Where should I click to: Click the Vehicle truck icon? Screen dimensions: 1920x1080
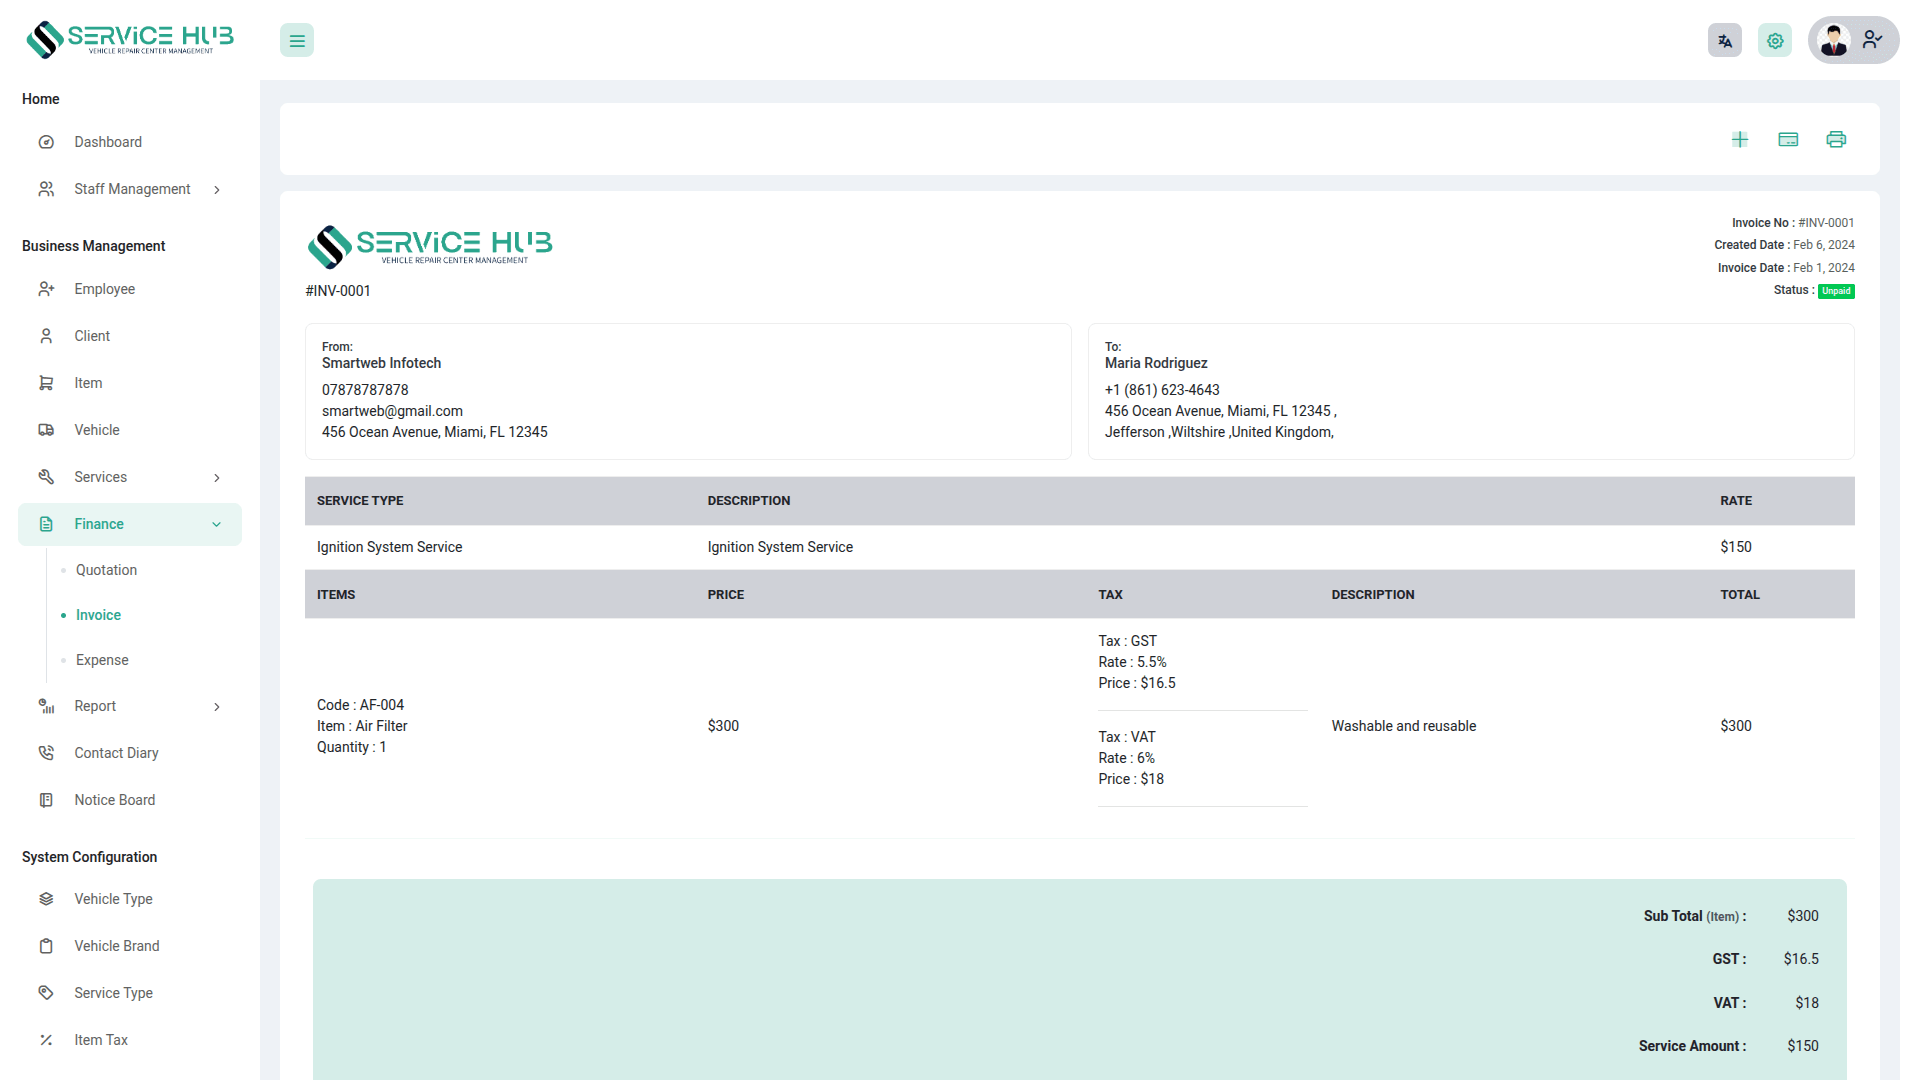(x=46, y=430)
